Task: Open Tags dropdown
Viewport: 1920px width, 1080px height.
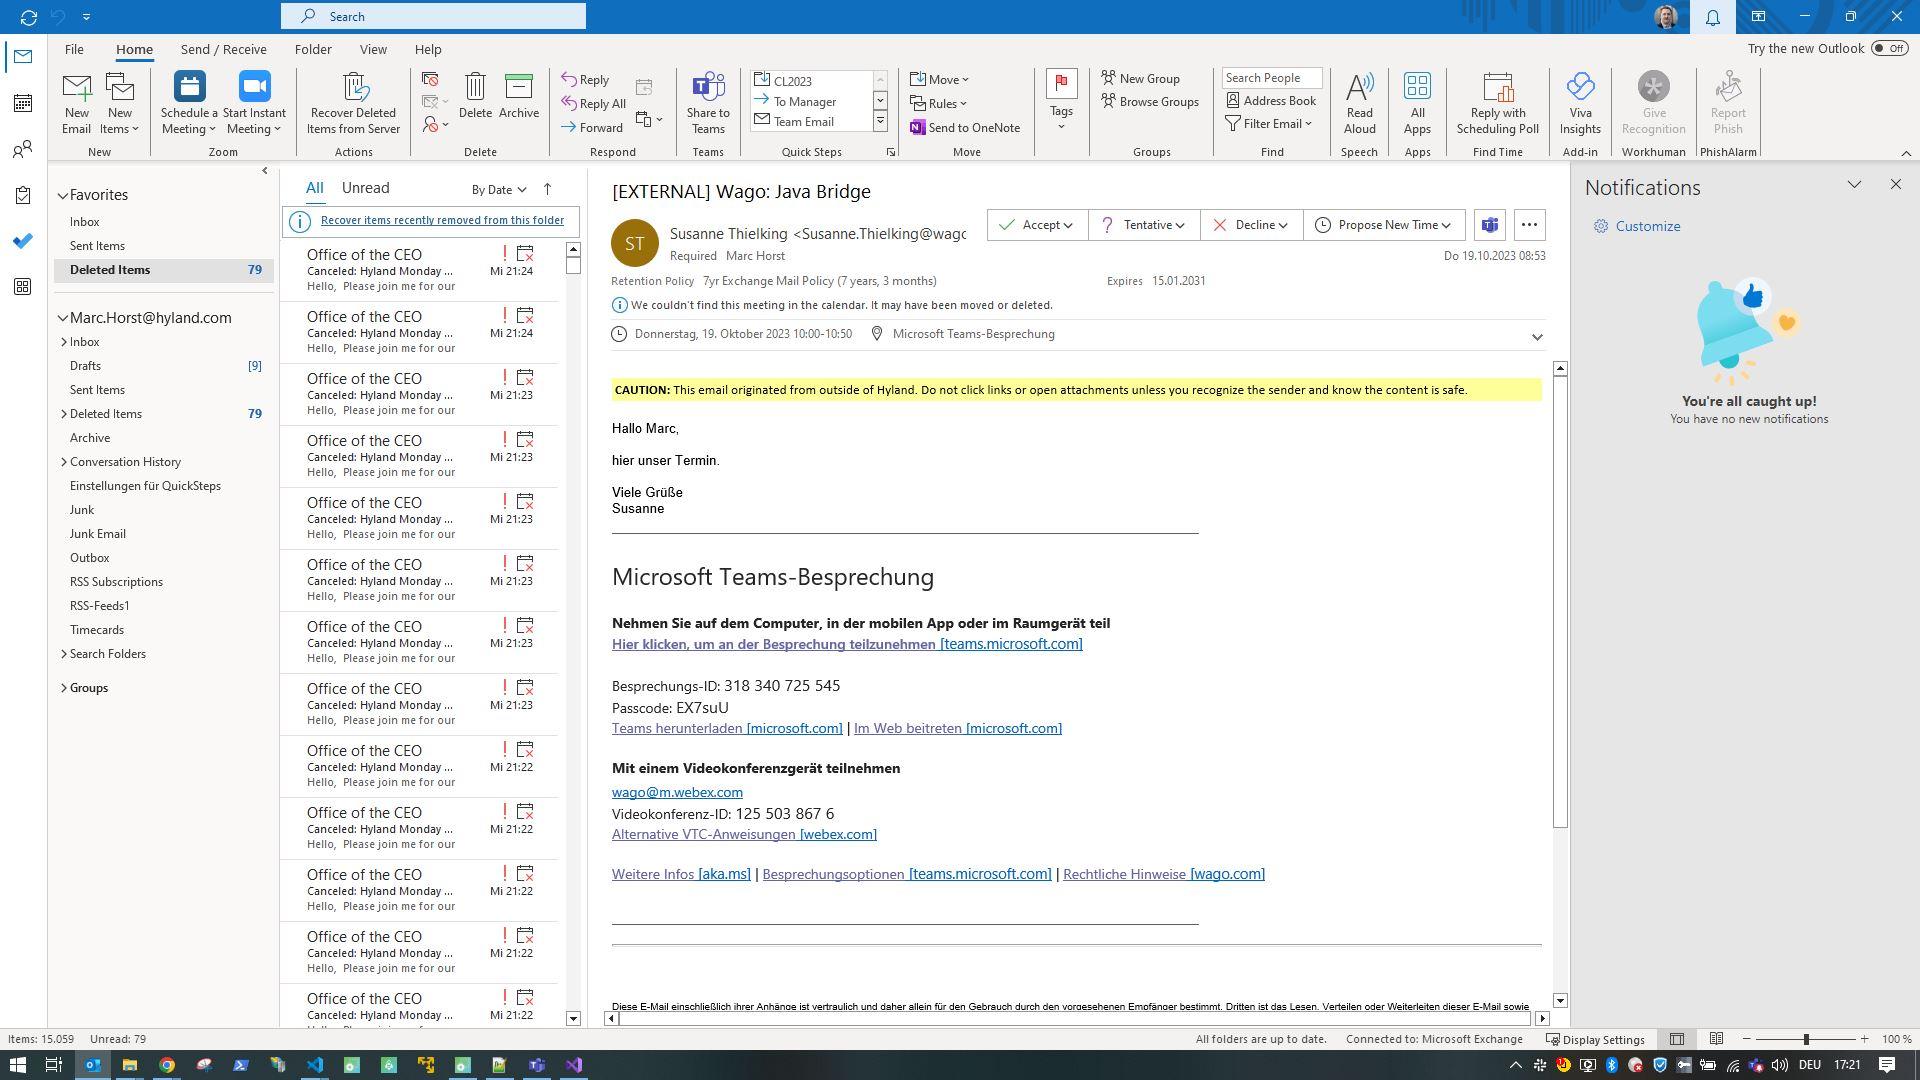Action: click(x=1061, y=101)
